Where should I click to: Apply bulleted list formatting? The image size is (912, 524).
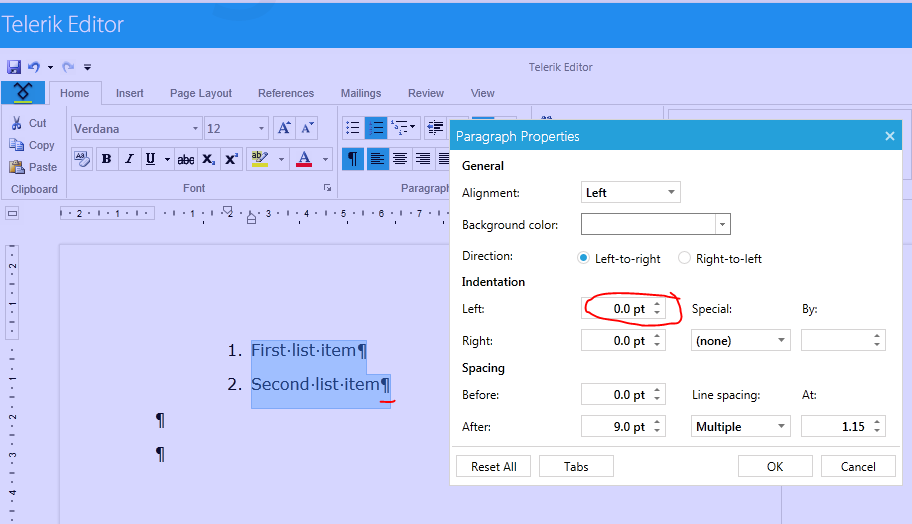tap(353, 128)
